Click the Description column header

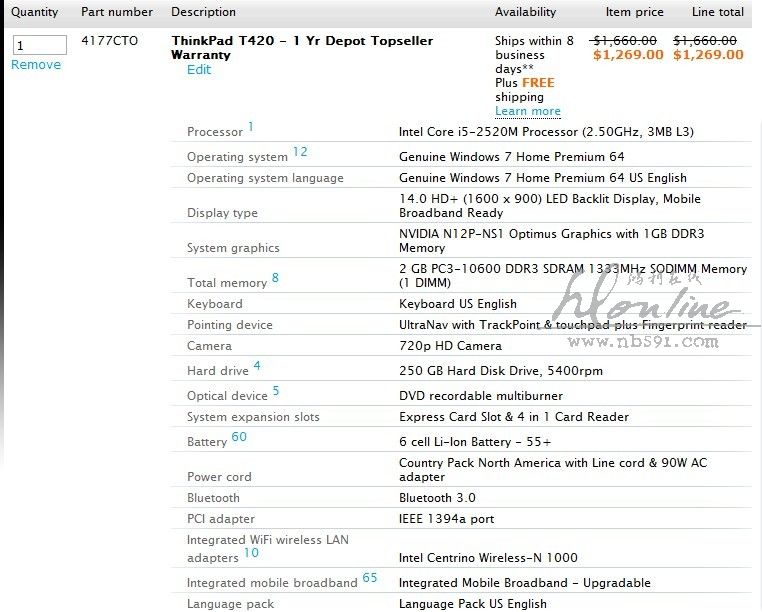[x=204, y=12]
